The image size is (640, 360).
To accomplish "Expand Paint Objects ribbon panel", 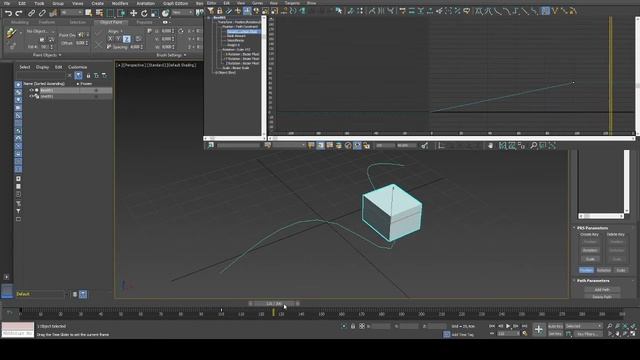I will pyautogui.click(x=47, y=55).
